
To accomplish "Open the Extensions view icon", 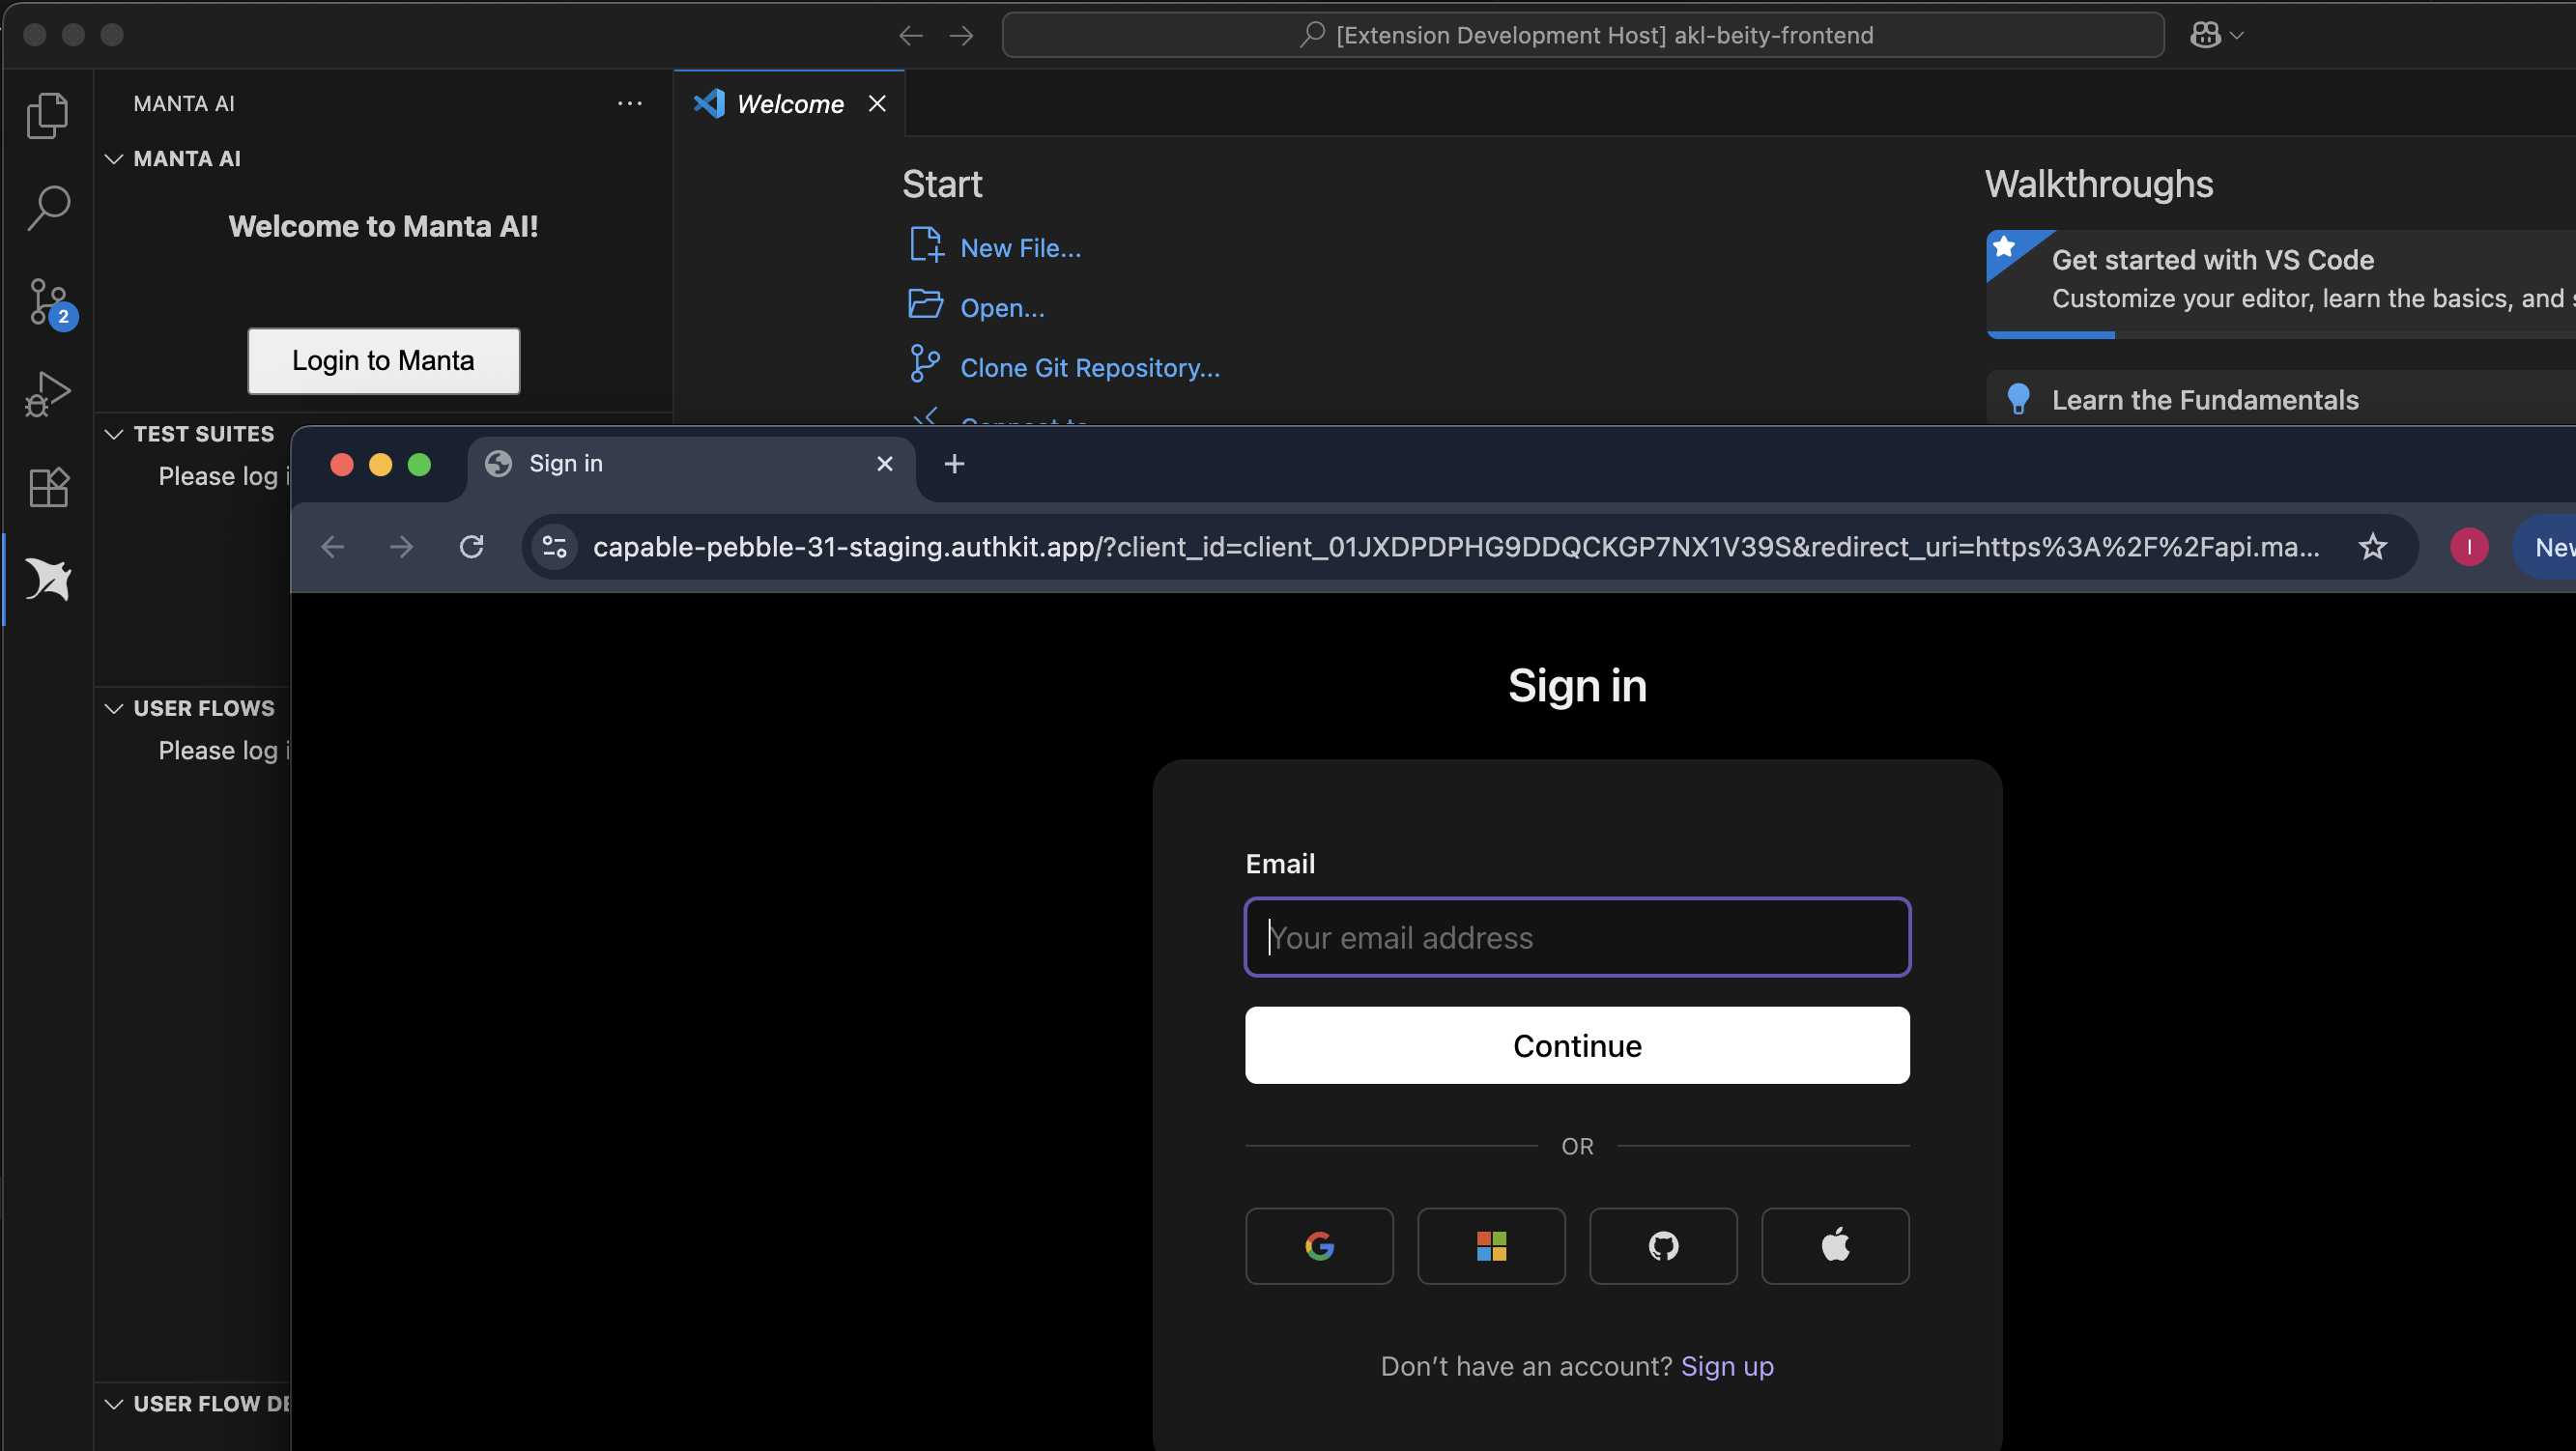I will [x=47, y=487].
